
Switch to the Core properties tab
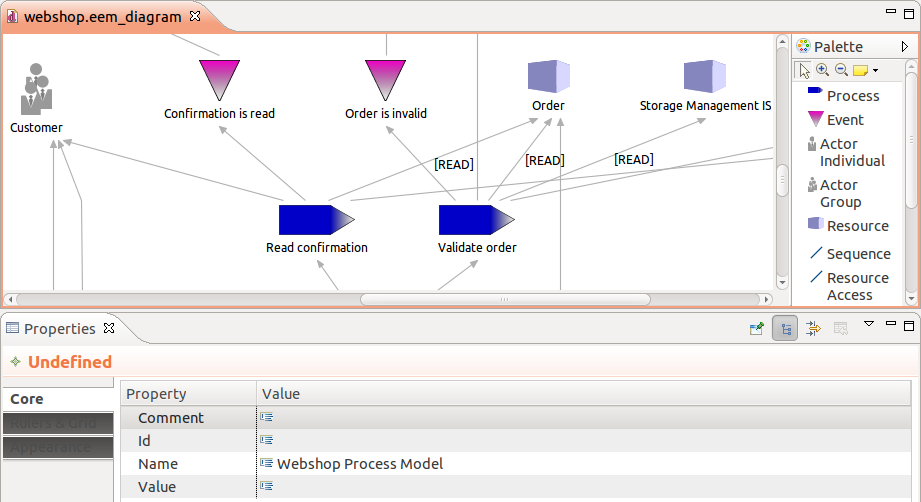[58, 399]
